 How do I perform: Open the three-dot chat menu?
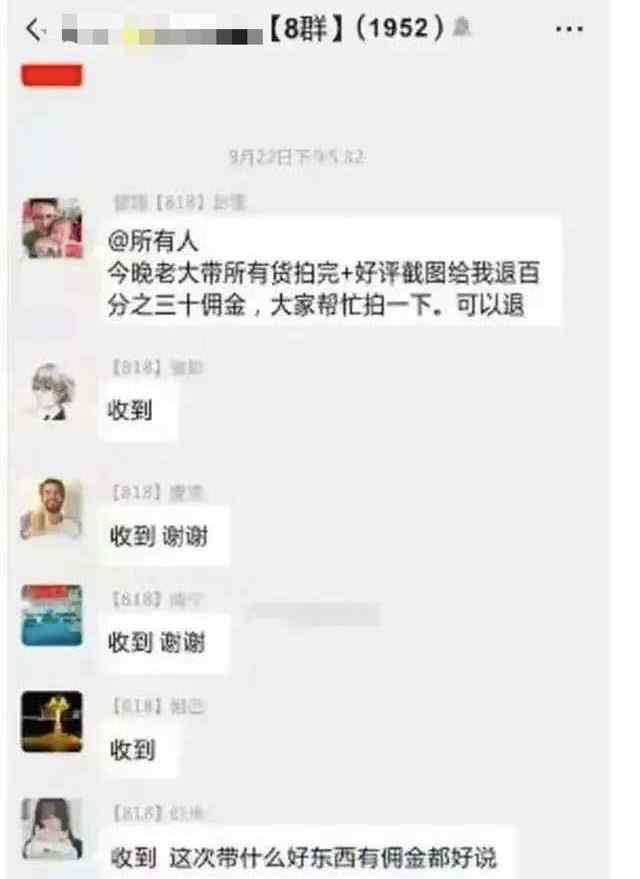point(569,29)
